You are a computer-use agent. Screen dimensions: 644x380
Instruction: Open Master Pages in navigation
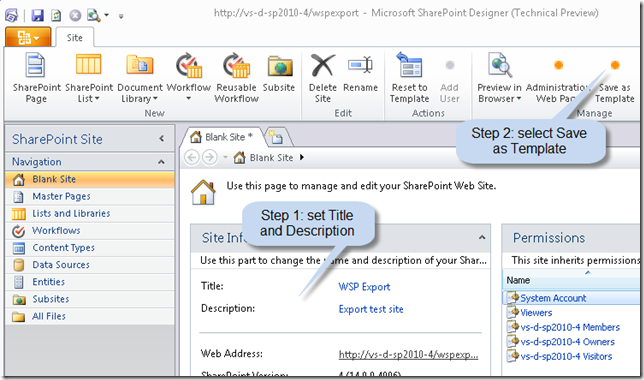pos(90,196)
